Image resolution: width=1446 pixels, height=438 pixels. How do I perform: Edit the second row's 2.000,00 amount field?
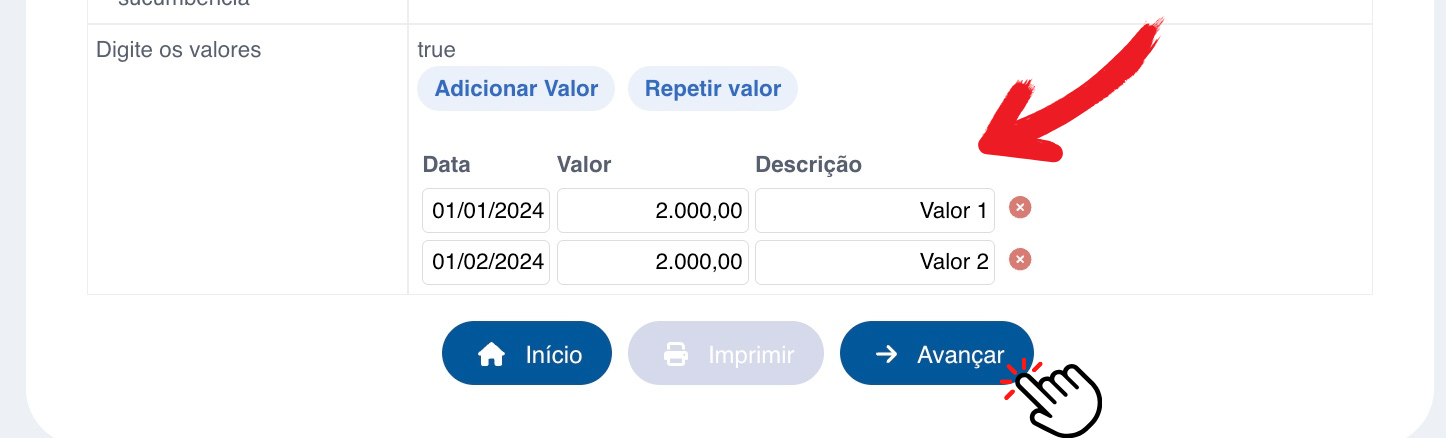click(652, 262)
